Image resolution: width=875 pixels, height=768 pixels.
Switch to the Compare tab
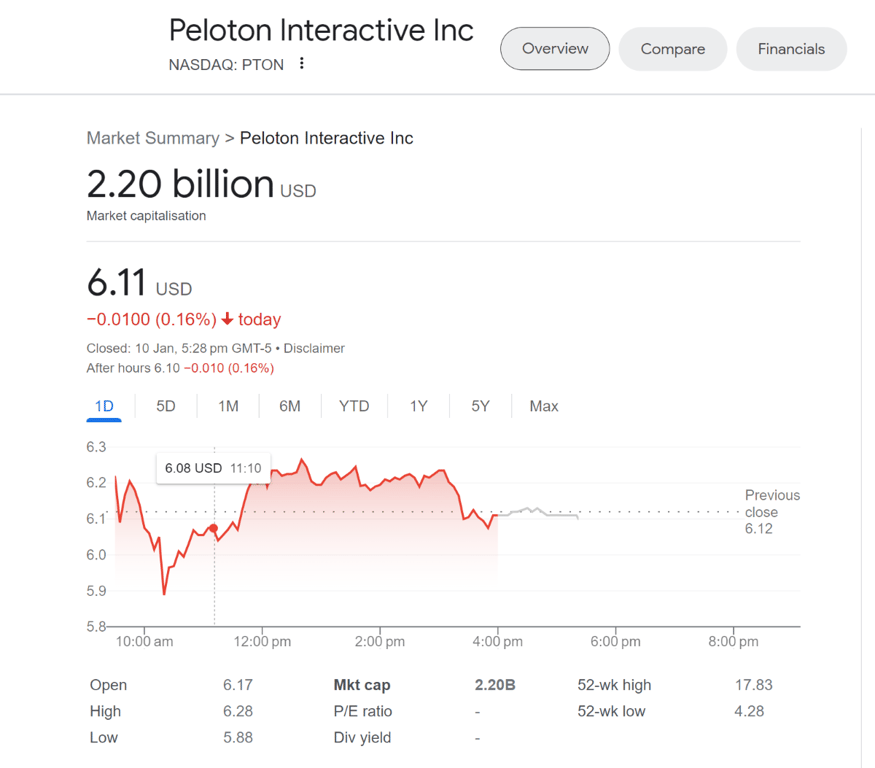click(673, 49)
